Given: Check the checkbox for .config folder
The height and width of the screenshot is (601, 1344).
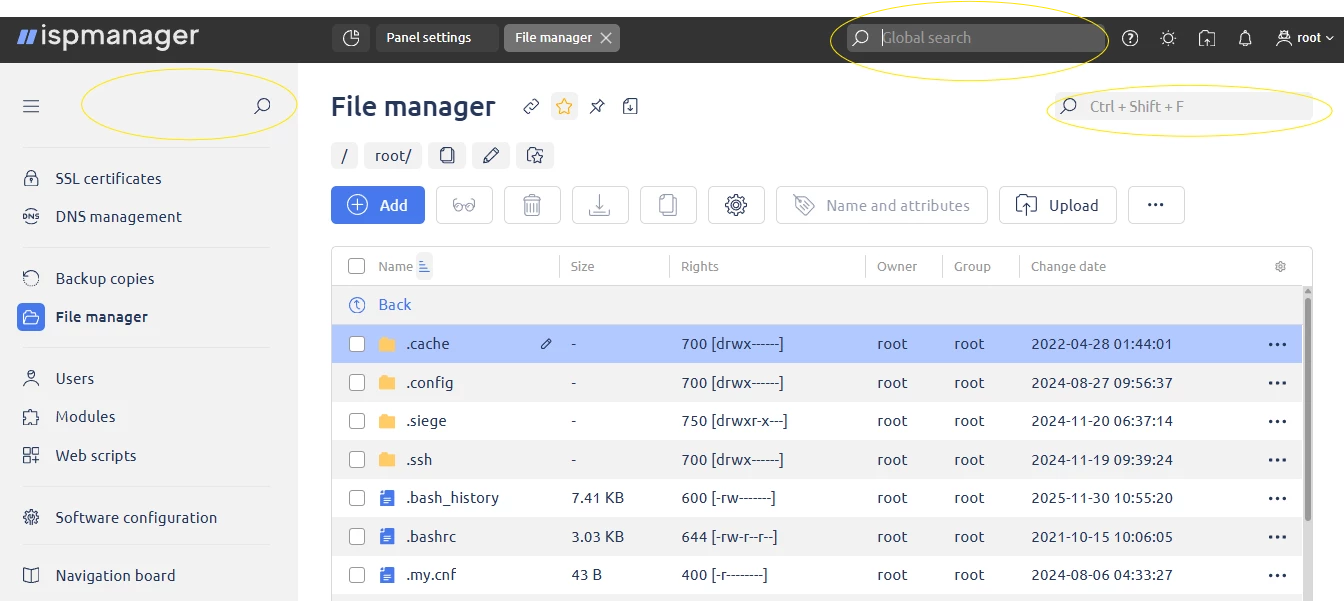Looking at the screenshot, I should pos(357,382).
